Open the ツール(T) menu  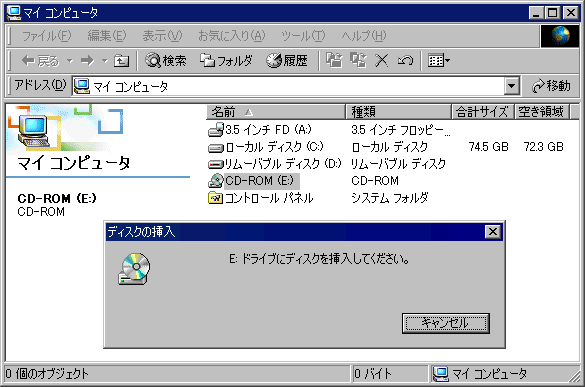click(x=303, y=36)
